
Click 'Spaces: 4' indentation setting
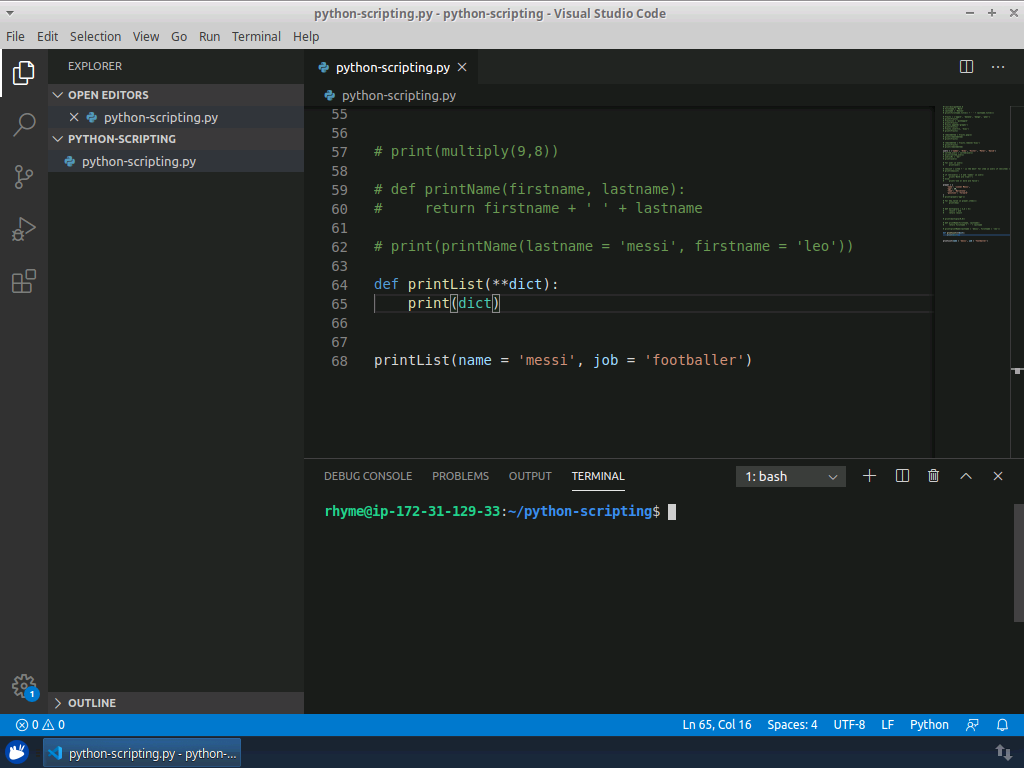click(x=792, y=725)
